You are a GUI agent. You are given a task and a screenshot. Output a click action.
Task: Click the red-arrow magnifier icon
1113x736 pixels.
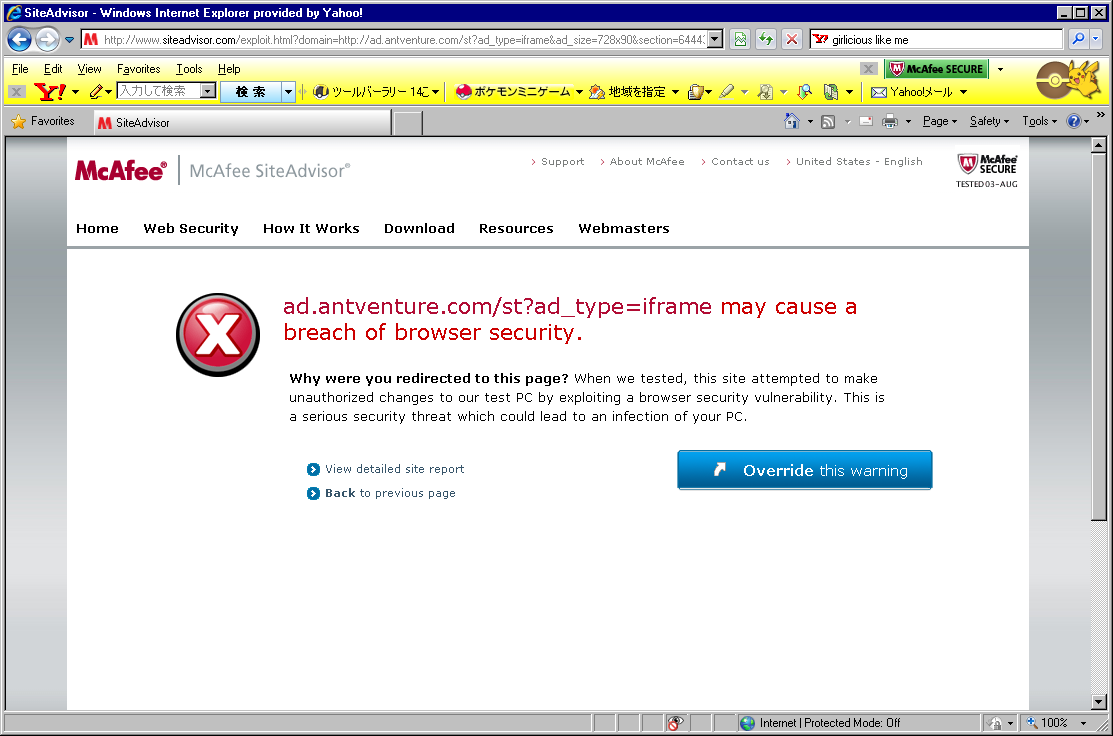point(804,92)
